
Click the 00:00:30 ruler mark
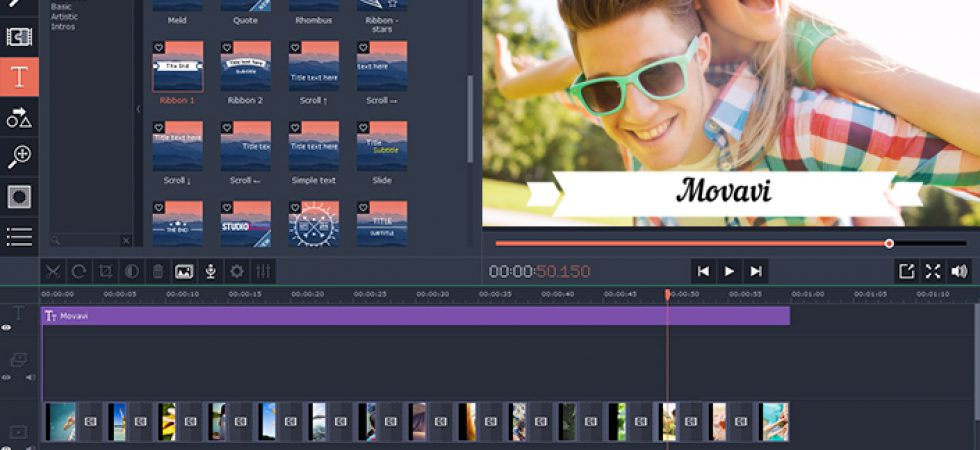(432, 294)
